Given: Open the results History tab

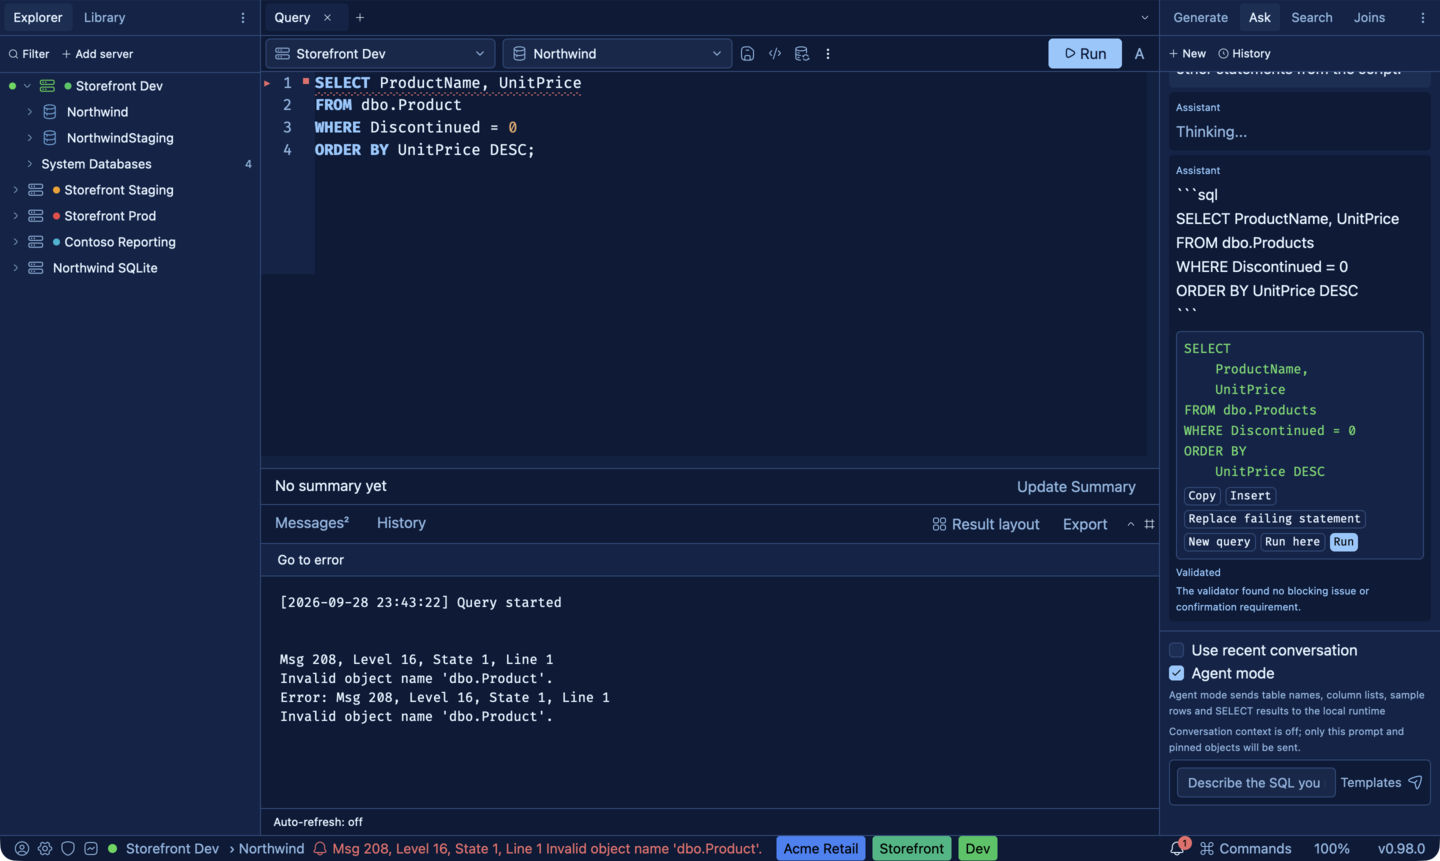Looking at the screenshot, I should click(x=401, y=523).
